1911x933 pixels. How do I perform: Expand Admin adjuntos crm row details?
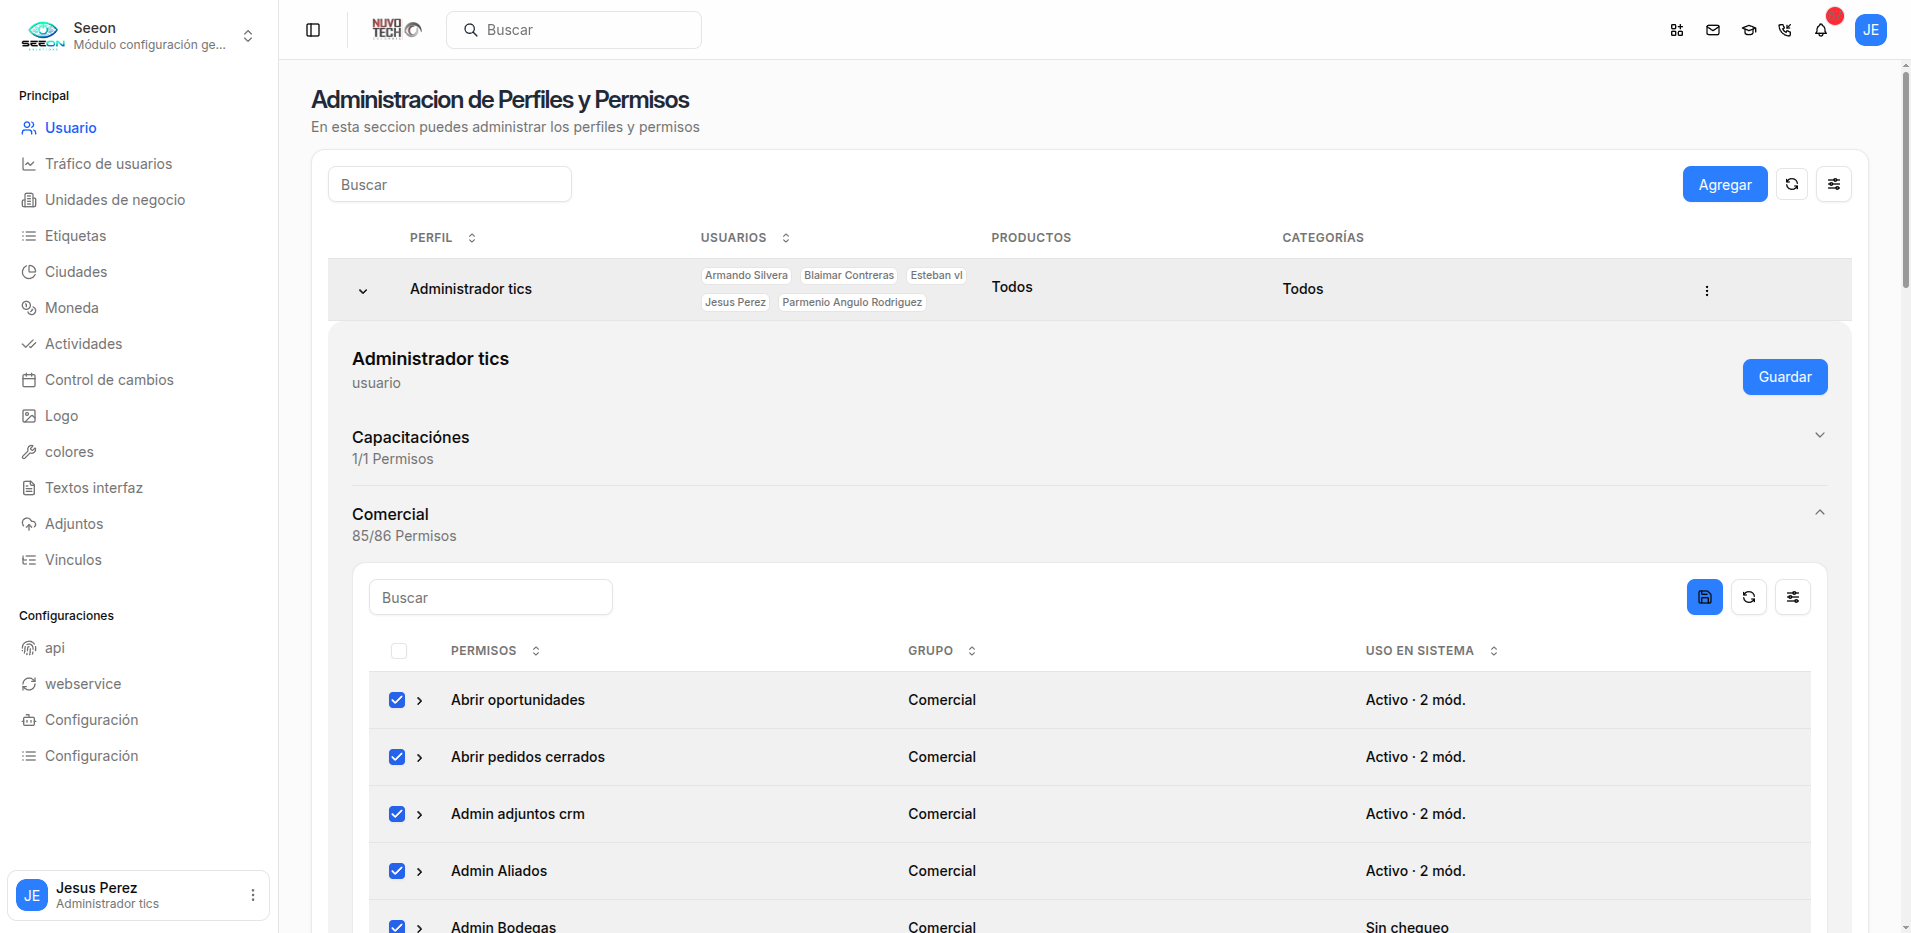click(x=420, y=815)
